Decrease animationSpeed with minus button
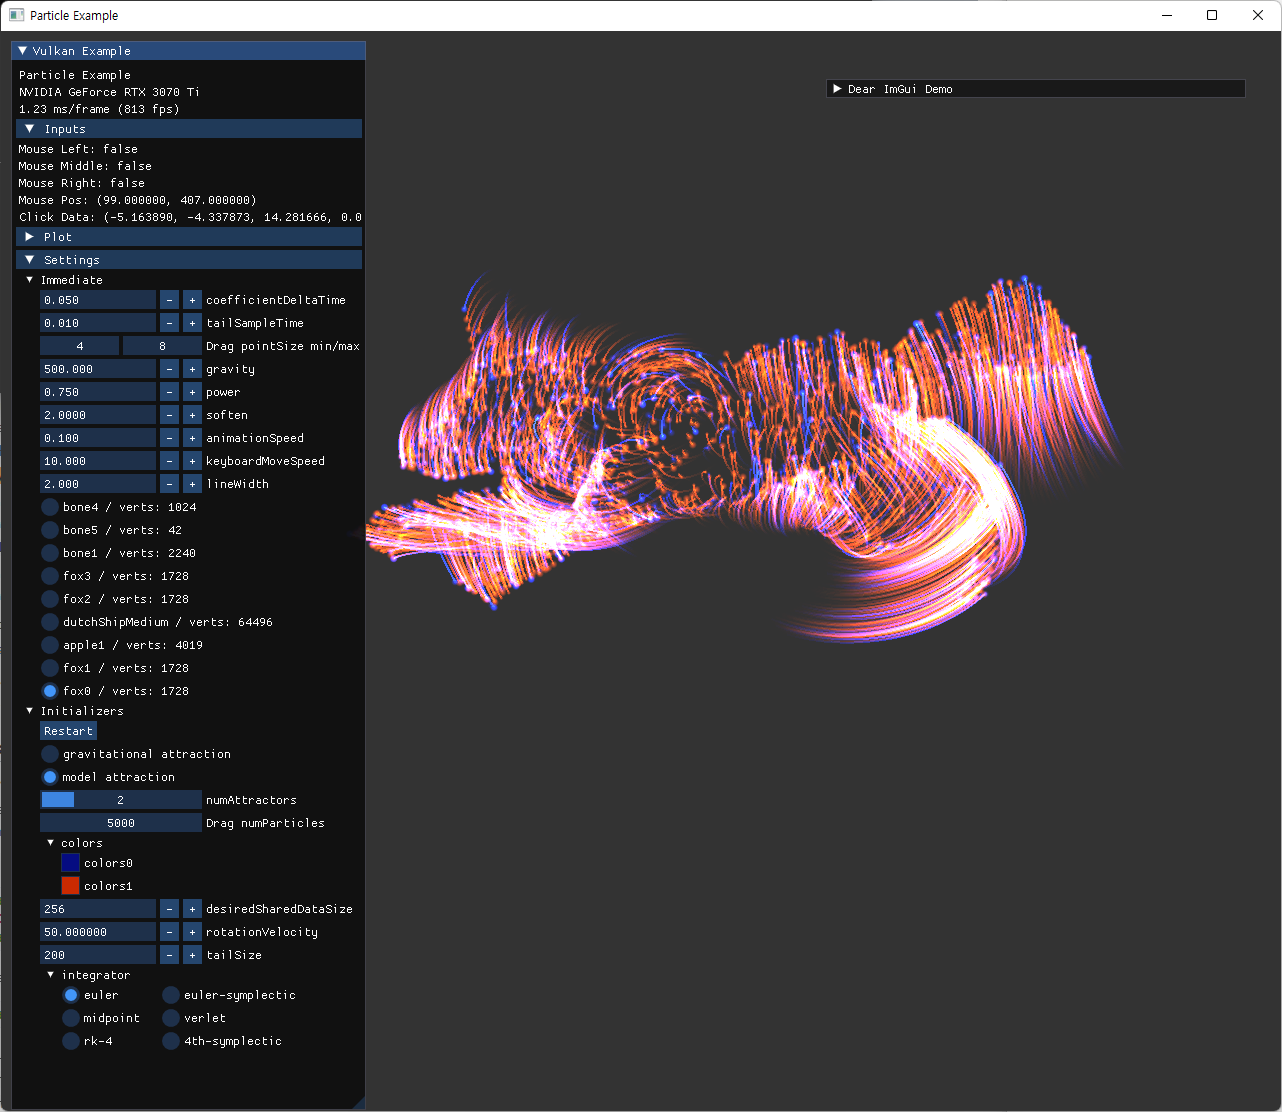Viewport: 1282px width, 1112px height. pyautogui.click(x=169, y=438)
